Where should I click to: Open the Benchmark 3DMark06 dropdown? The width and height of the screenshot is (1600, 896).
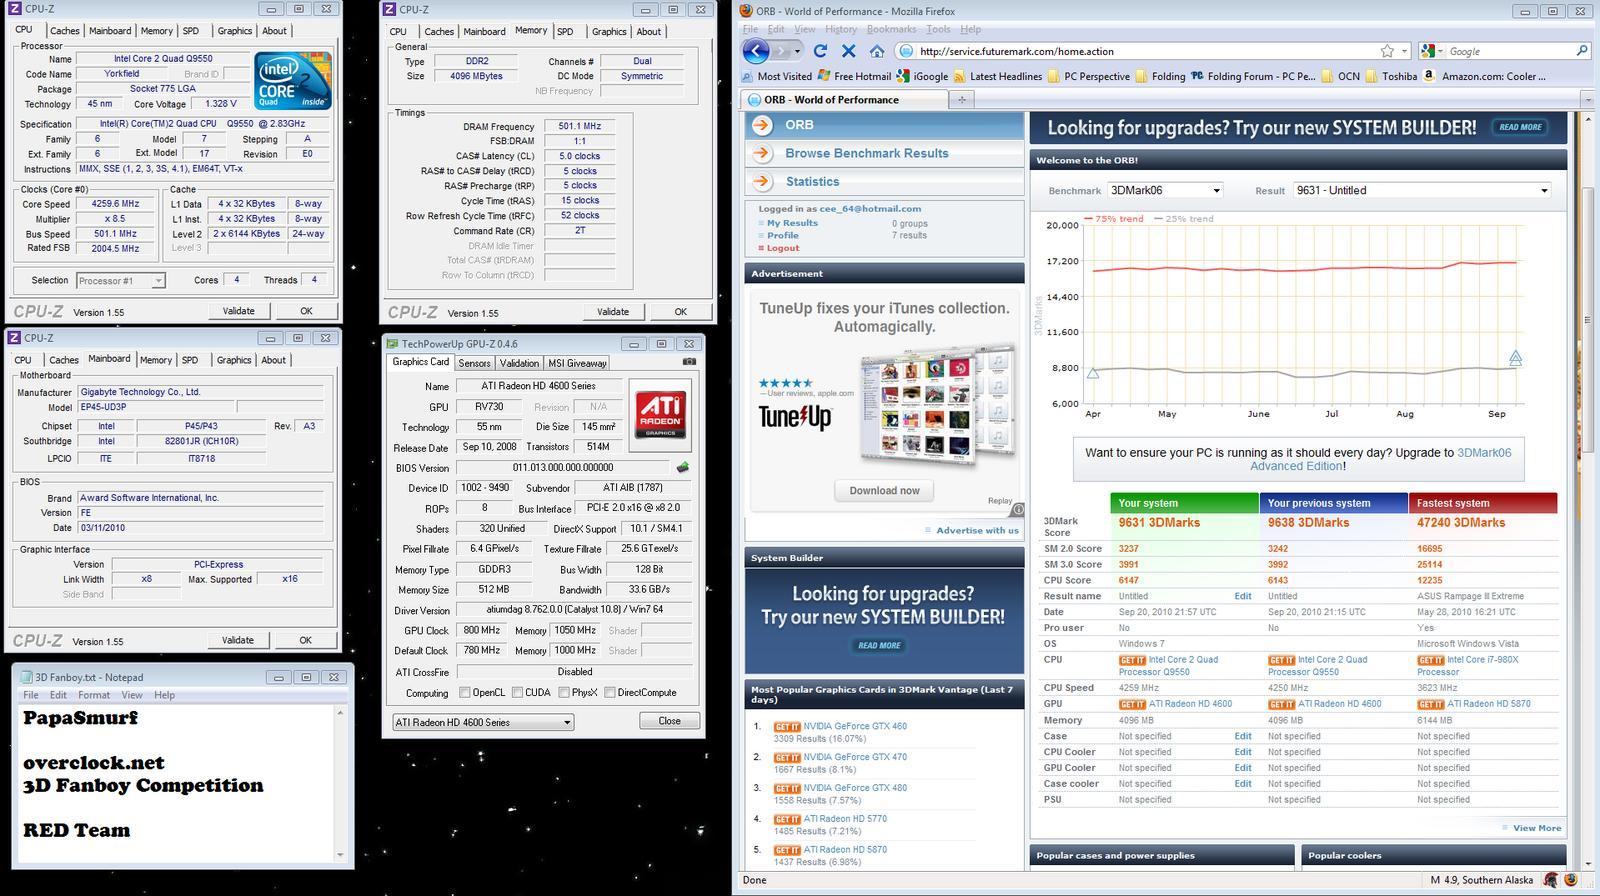click(1166, 190)
